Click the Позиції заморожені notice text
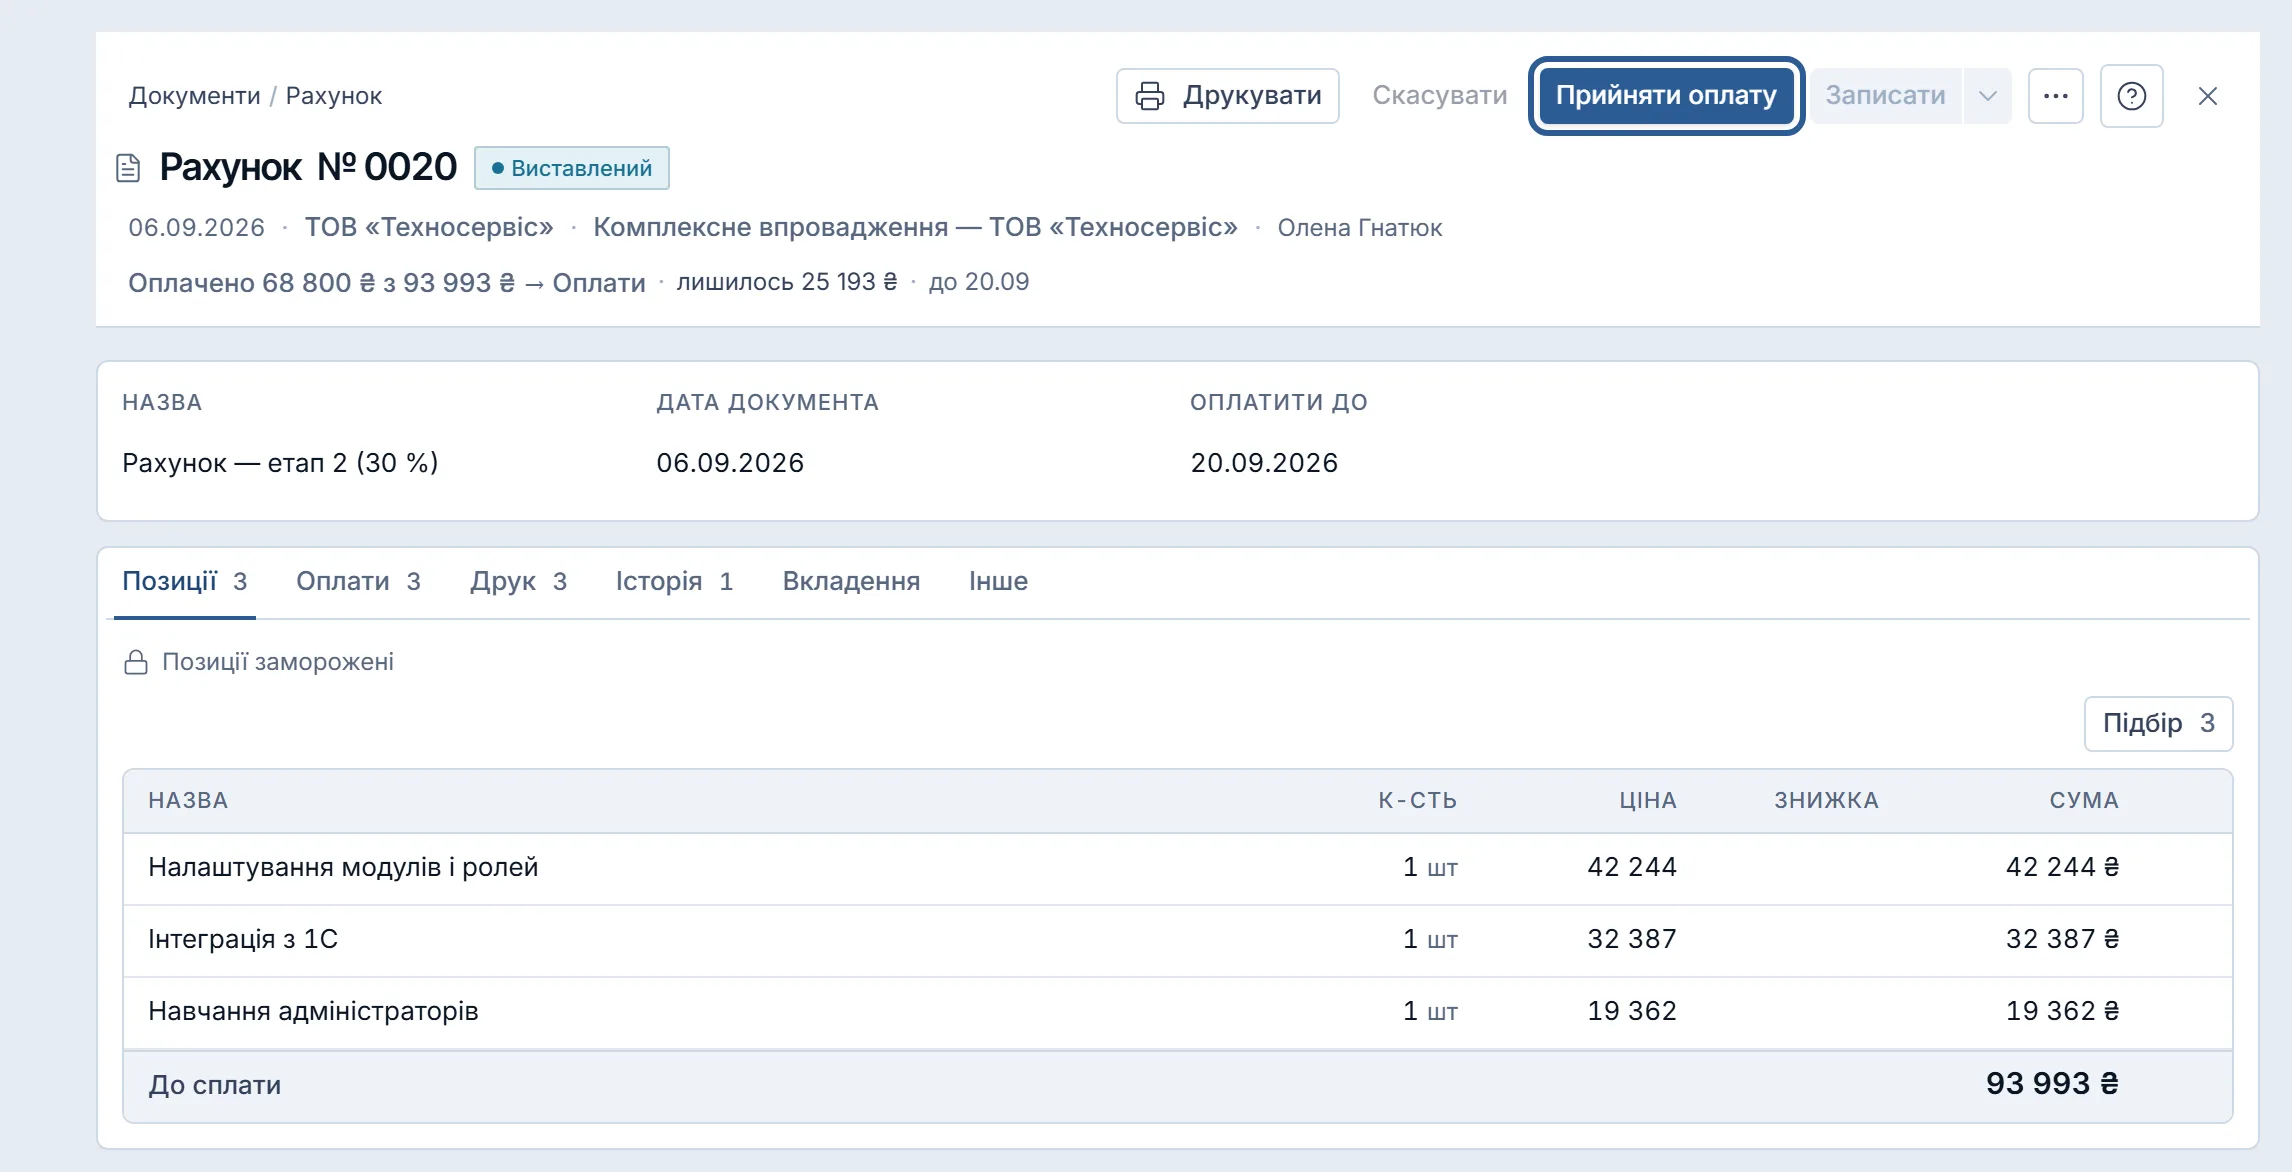The height and width of the screenshot is (1172, 2292). (x=278, y=662)
